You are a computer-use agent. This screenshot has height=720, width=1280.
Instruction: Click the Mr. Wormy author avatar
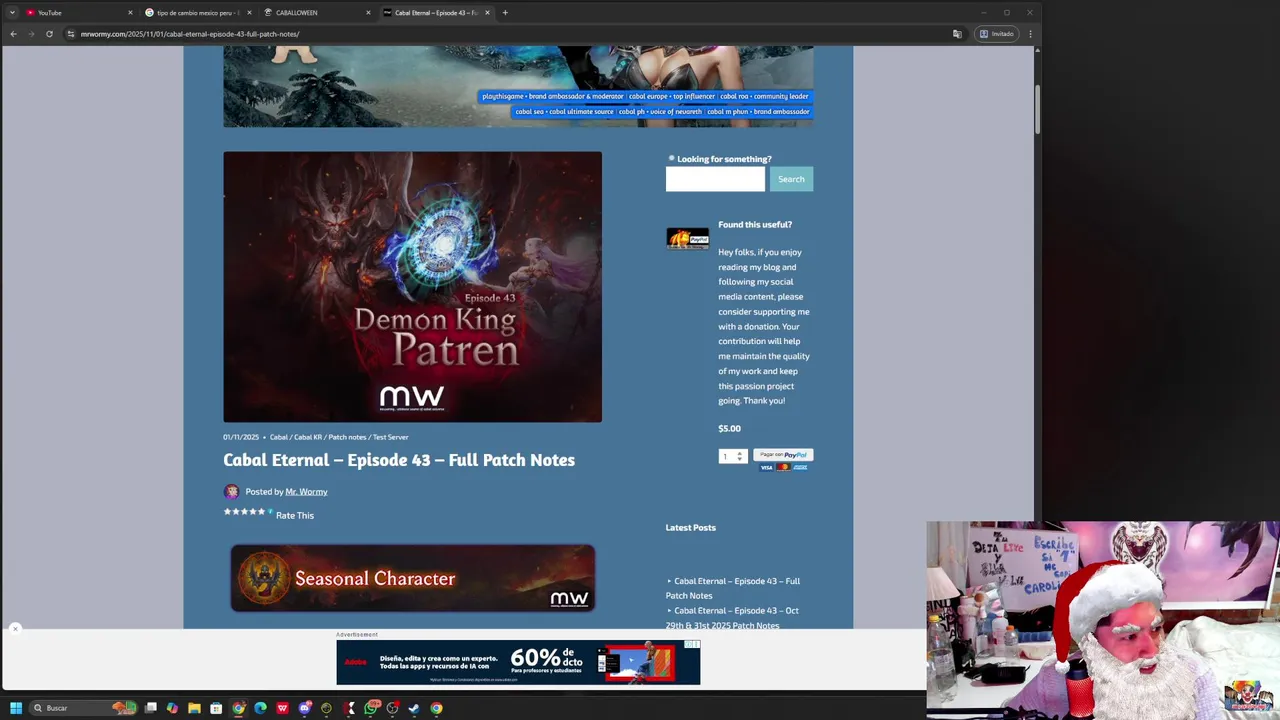point(231,492)
